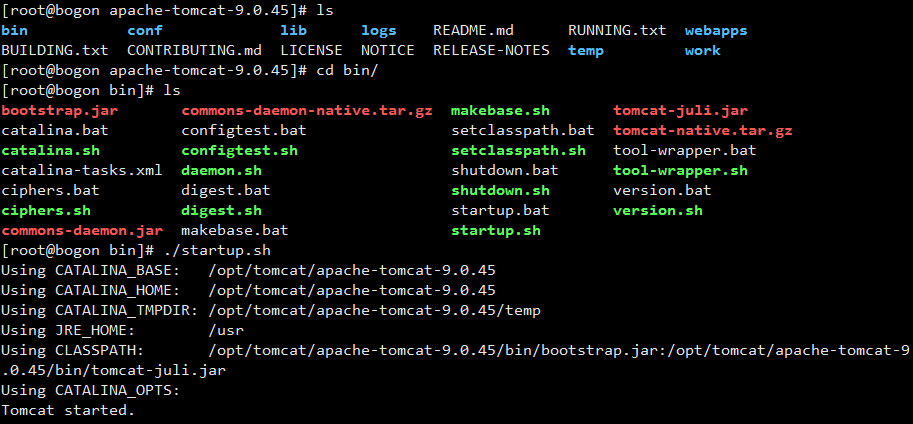Click the green shutdown.sh entry
The height and width of the screenshot is (424, 913).
(500, 190)
